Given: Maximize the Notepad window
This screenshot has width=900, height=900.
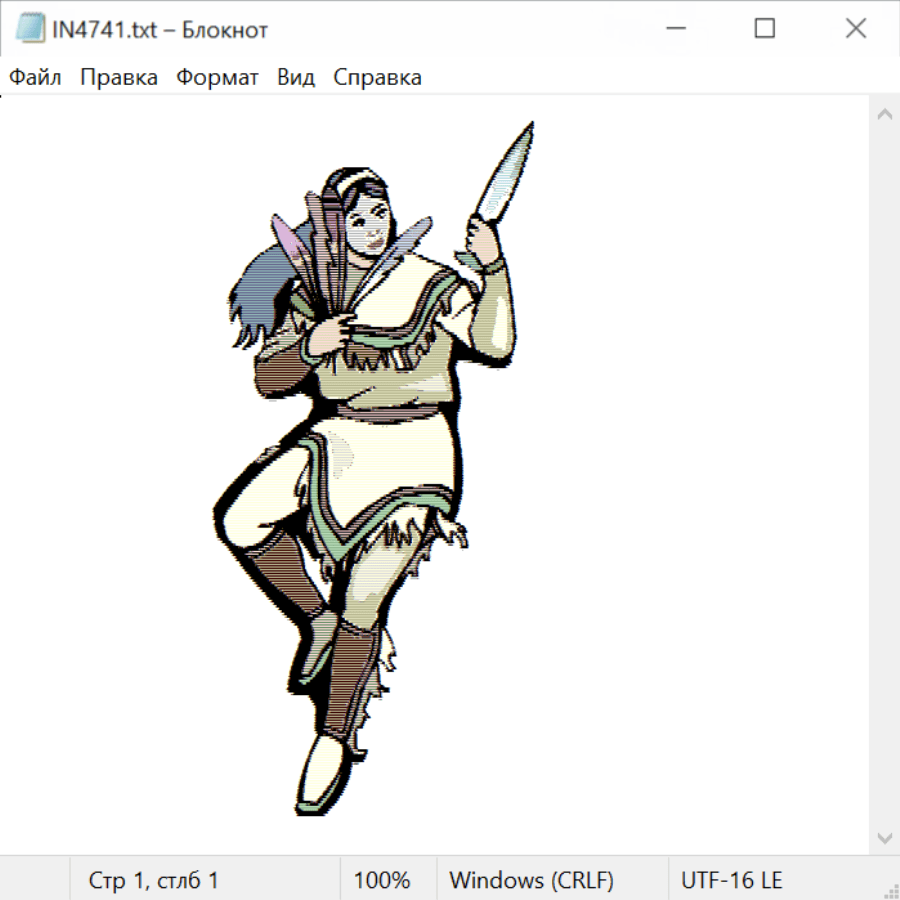Looking at the screenshot, I should coord(765,30).
